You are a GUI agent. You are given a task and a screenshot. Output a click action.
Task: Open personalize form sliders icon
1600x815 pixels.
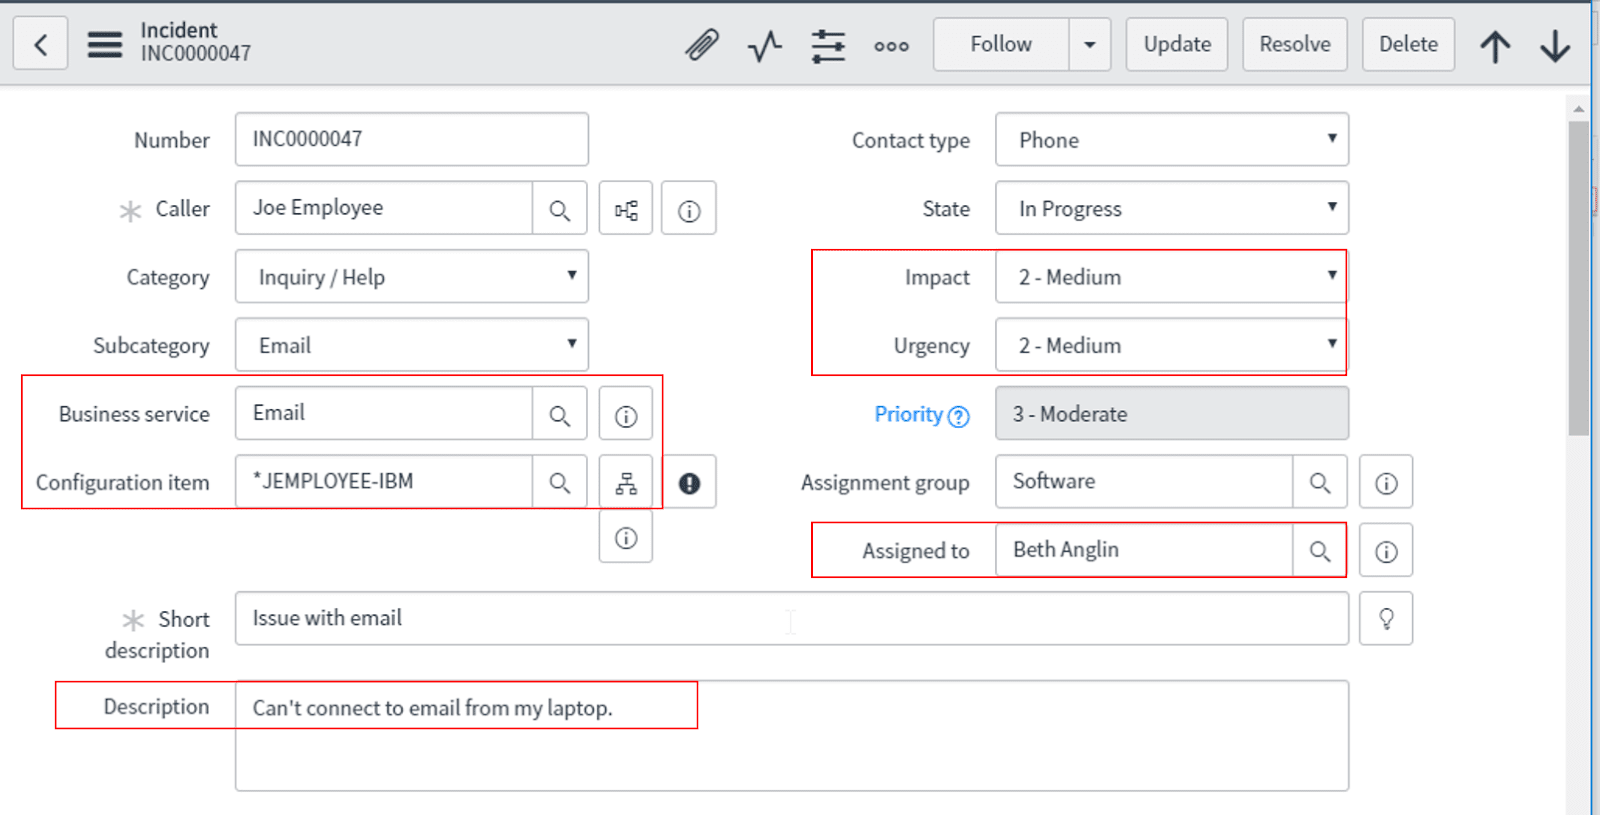click(828, 45)
